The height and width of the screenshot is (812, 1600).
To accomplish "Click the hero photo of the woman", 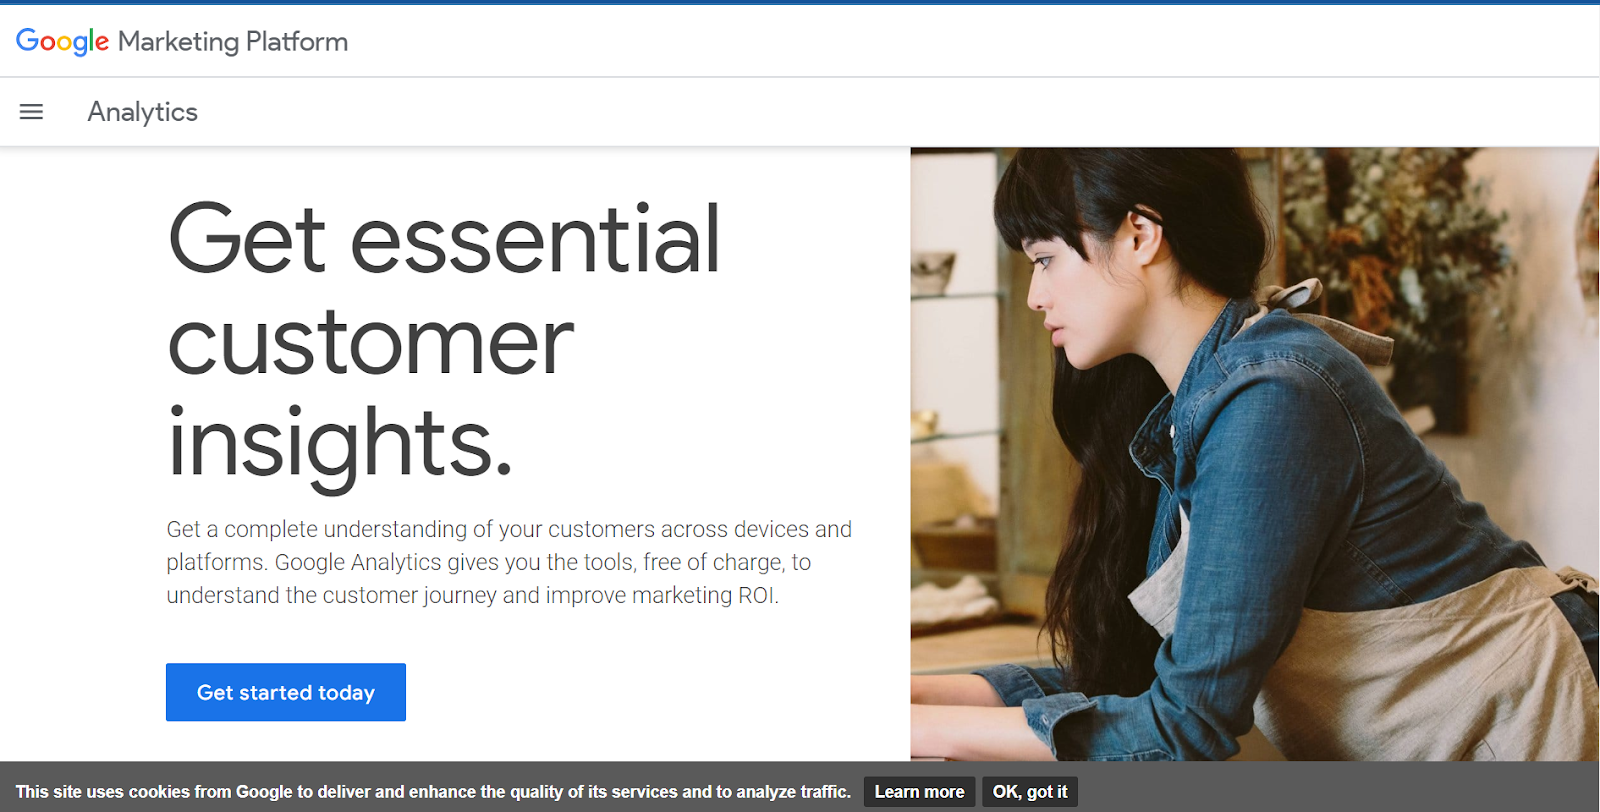I will click(1254, 454).
